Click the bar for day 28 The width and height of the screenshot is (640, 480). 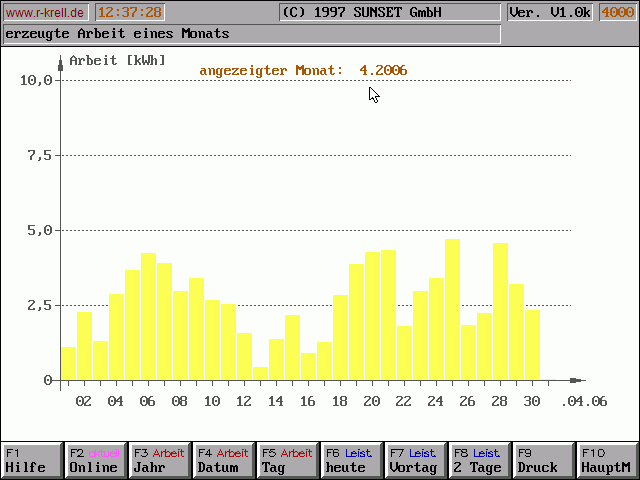coord(501,312)
